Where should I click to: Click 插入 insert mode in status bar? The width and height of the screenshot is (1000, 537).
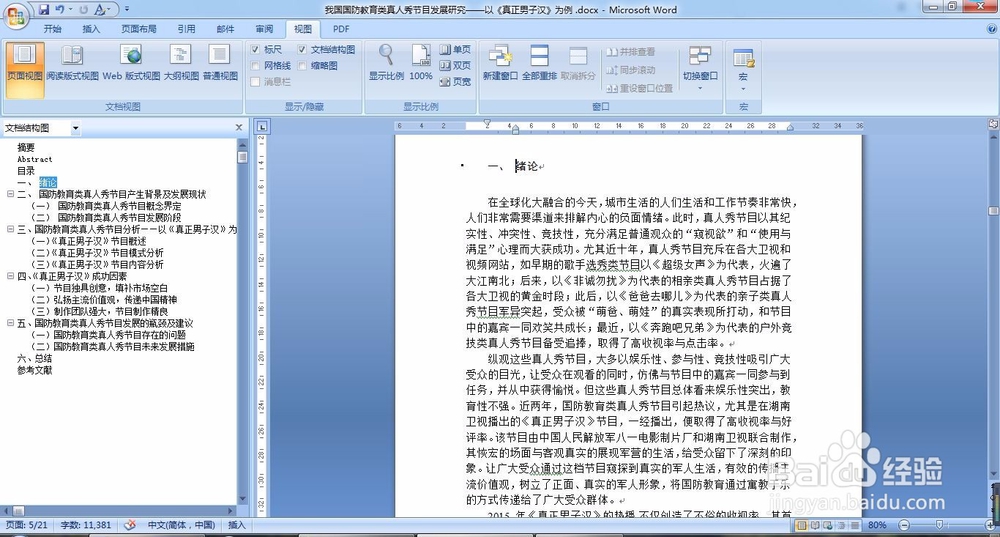[237, 525]
